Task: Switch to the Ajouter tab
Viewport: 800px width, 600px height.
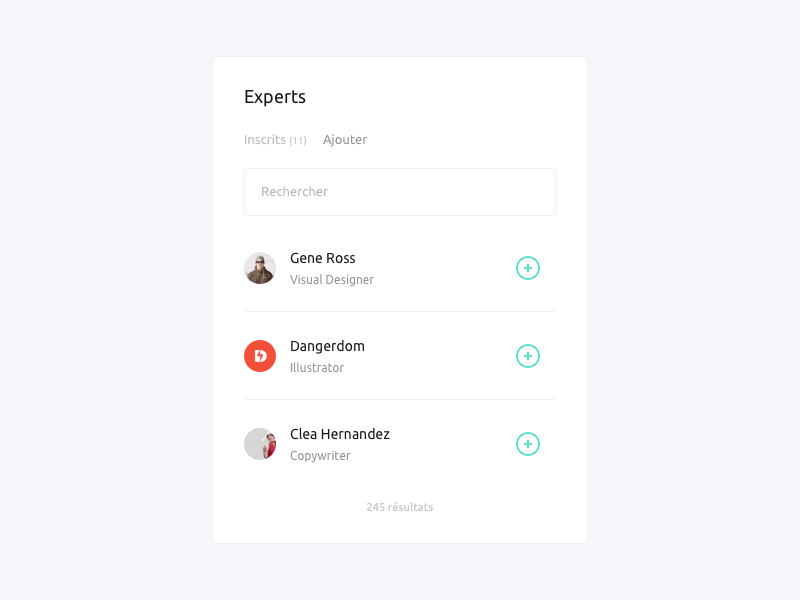Action: click(345, 140)
